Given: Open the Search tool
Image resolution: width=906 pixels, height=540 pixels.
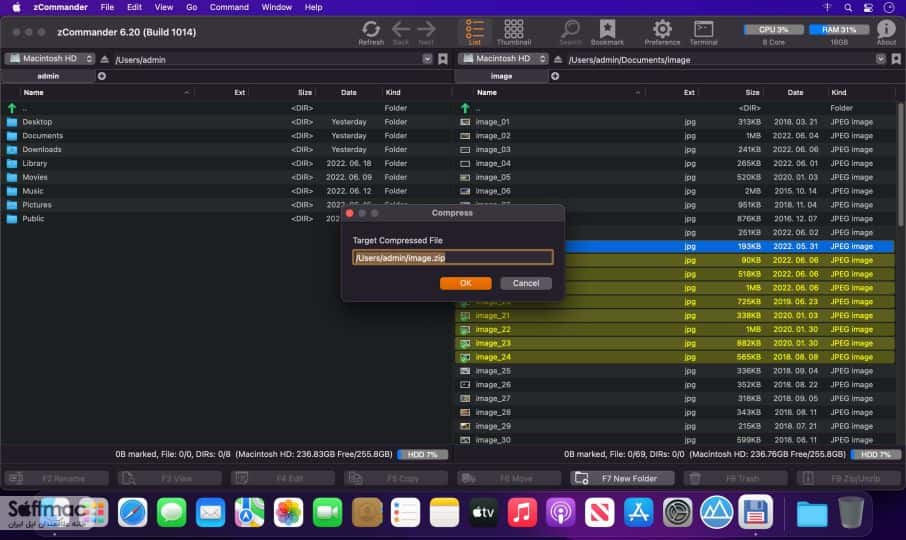Looking at the screenshot, I should pyautogui.click(x=570, y=32).
